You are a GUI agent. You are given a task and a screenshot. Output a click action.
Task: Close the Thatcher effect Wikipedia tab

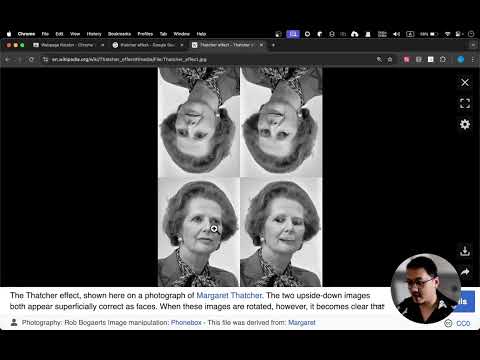point(261,45)
